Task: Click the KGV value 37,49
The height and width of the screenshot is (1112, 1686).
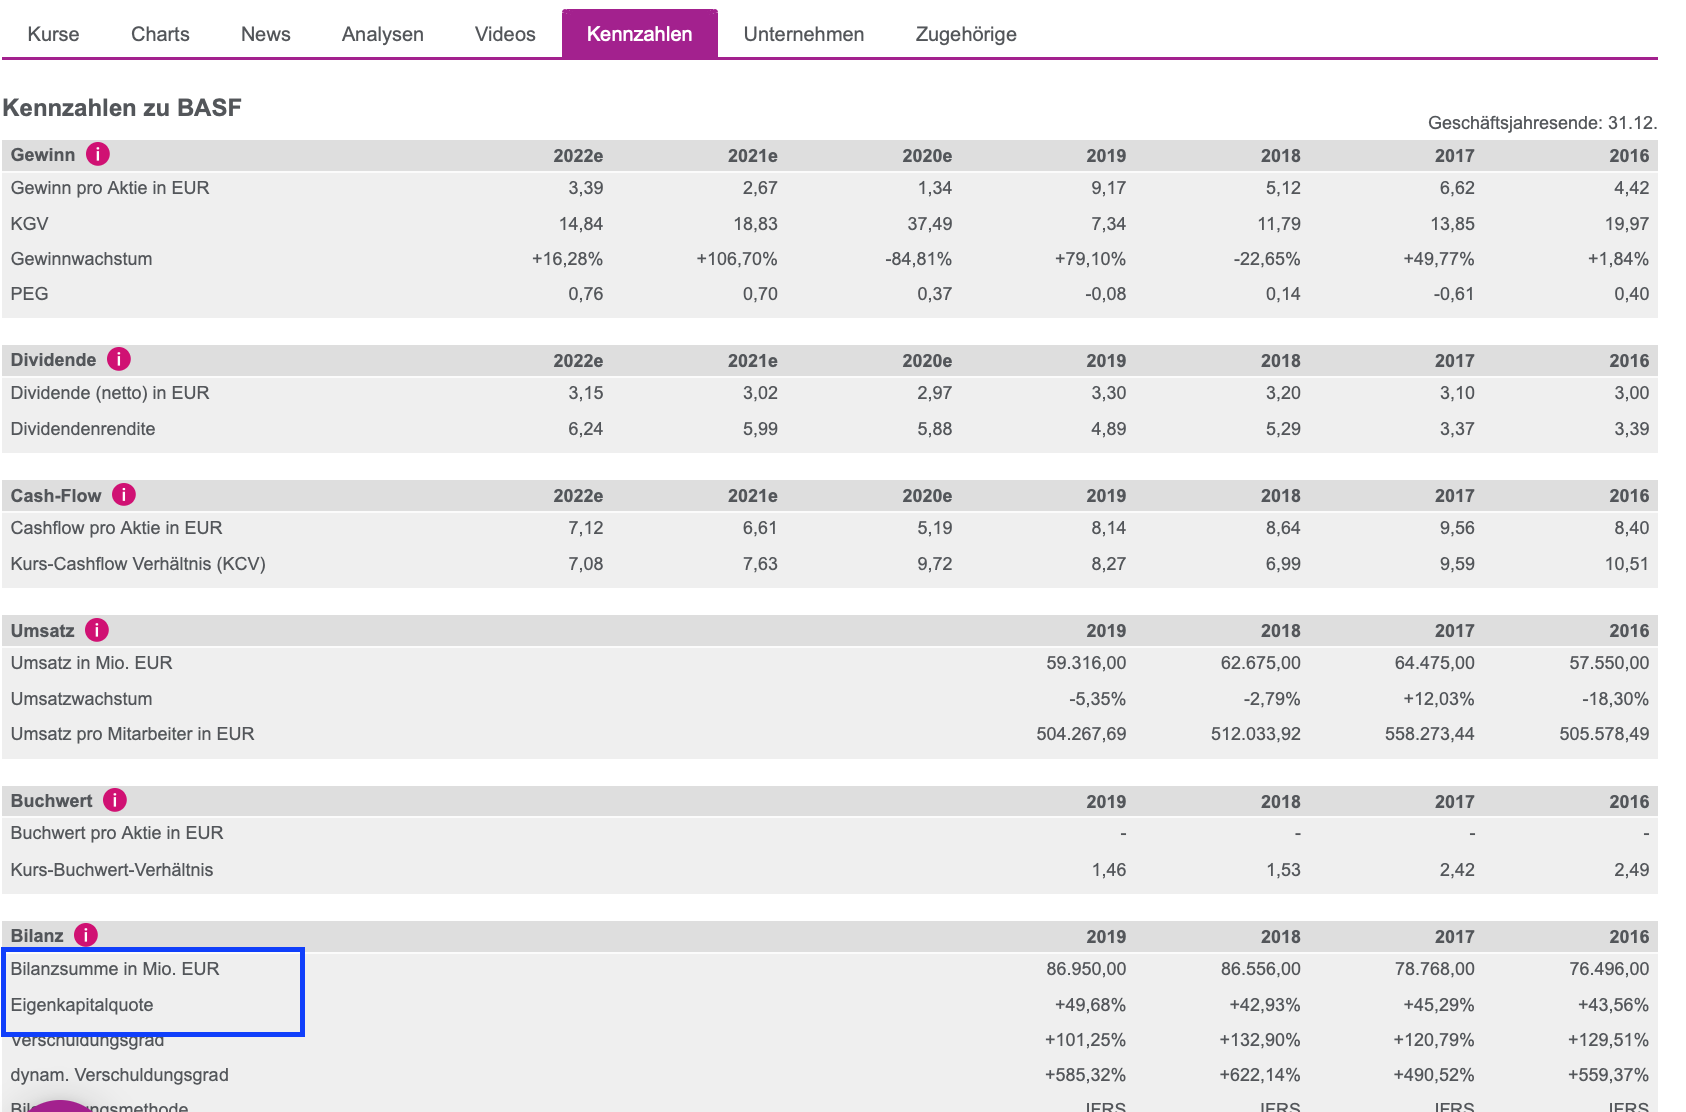Action: tap(929, 224)
